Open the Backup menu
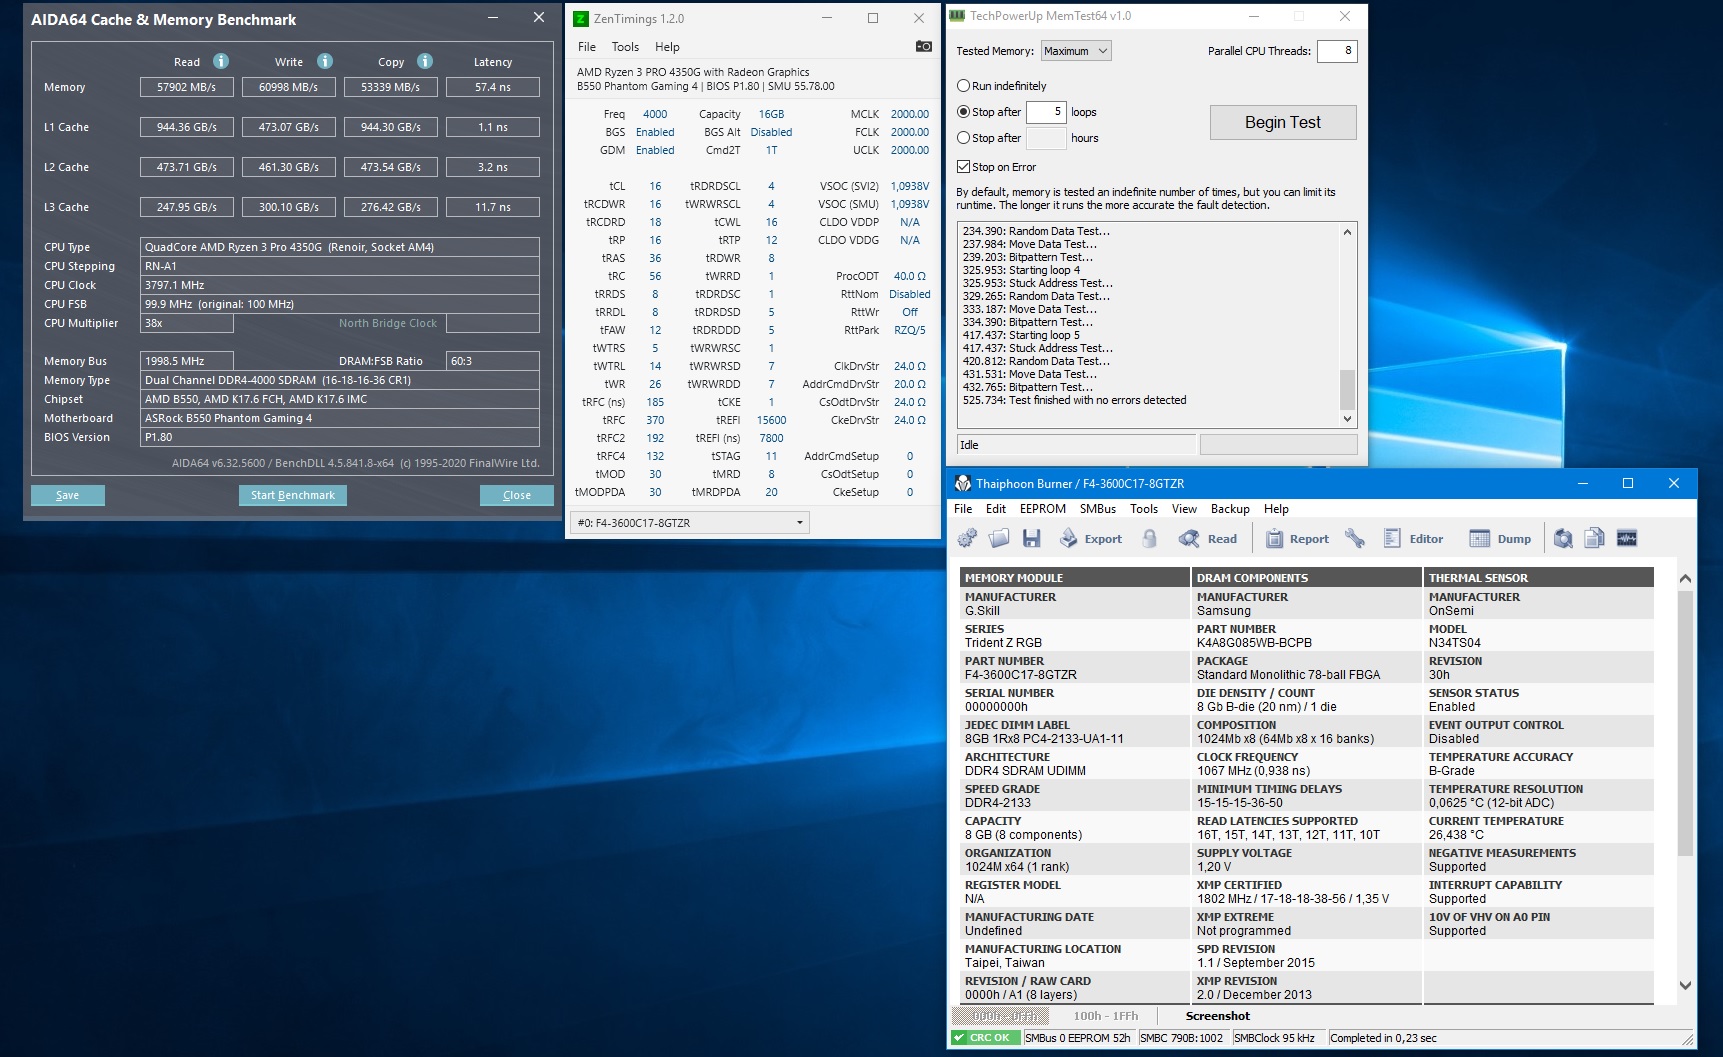 click(x=1230, y=509)
